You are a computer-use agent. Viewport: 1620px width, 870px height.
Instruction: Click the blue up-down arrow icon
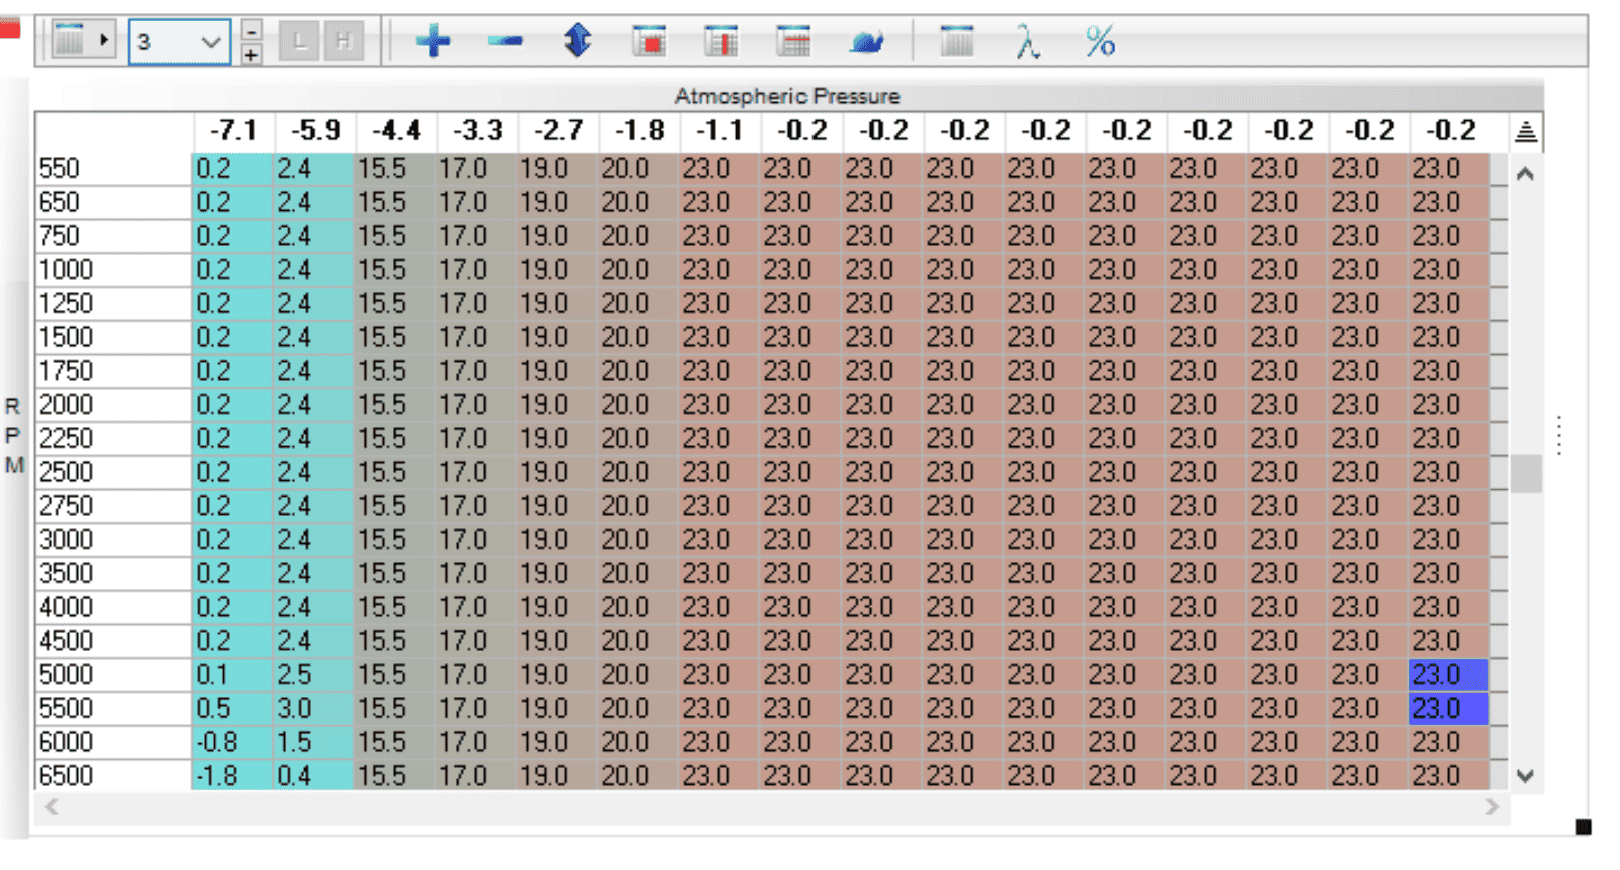[577, 41]
